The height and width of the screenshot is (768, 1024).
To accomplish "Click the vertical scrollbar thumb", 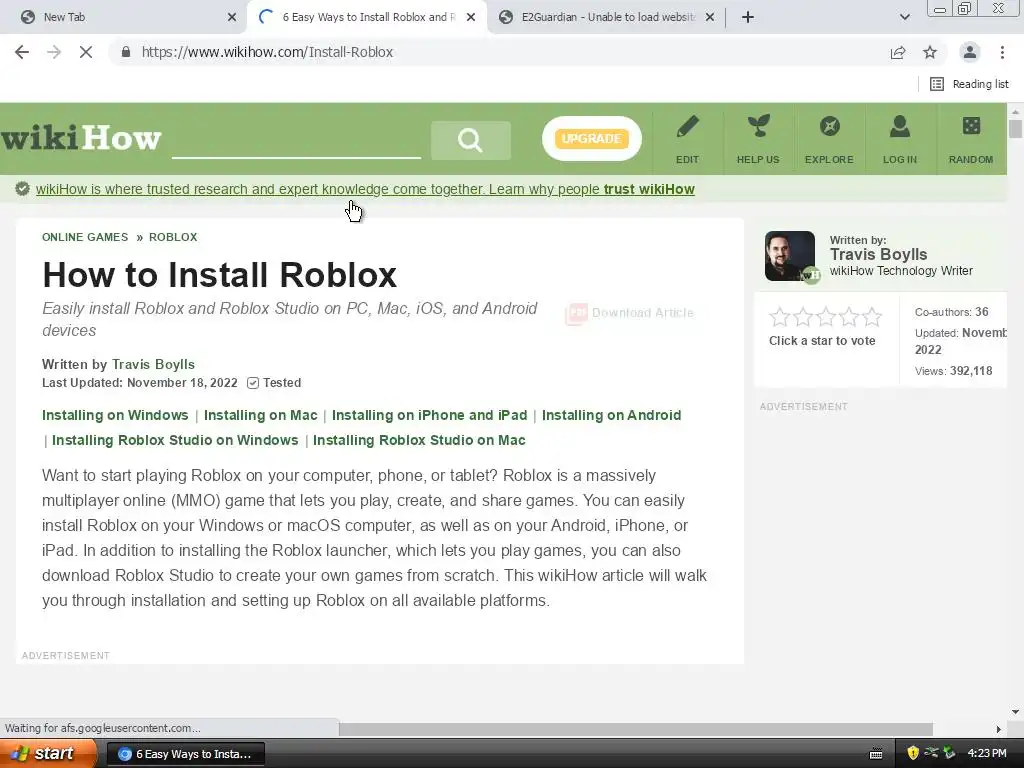I will tap(1015, 128).
